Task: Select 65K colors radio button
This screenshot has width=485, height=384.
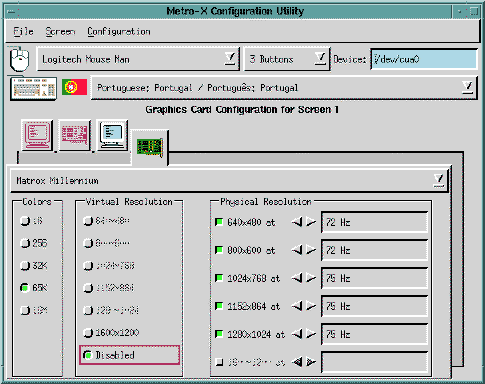Action: pyautogui.click(x=25, y=288)
